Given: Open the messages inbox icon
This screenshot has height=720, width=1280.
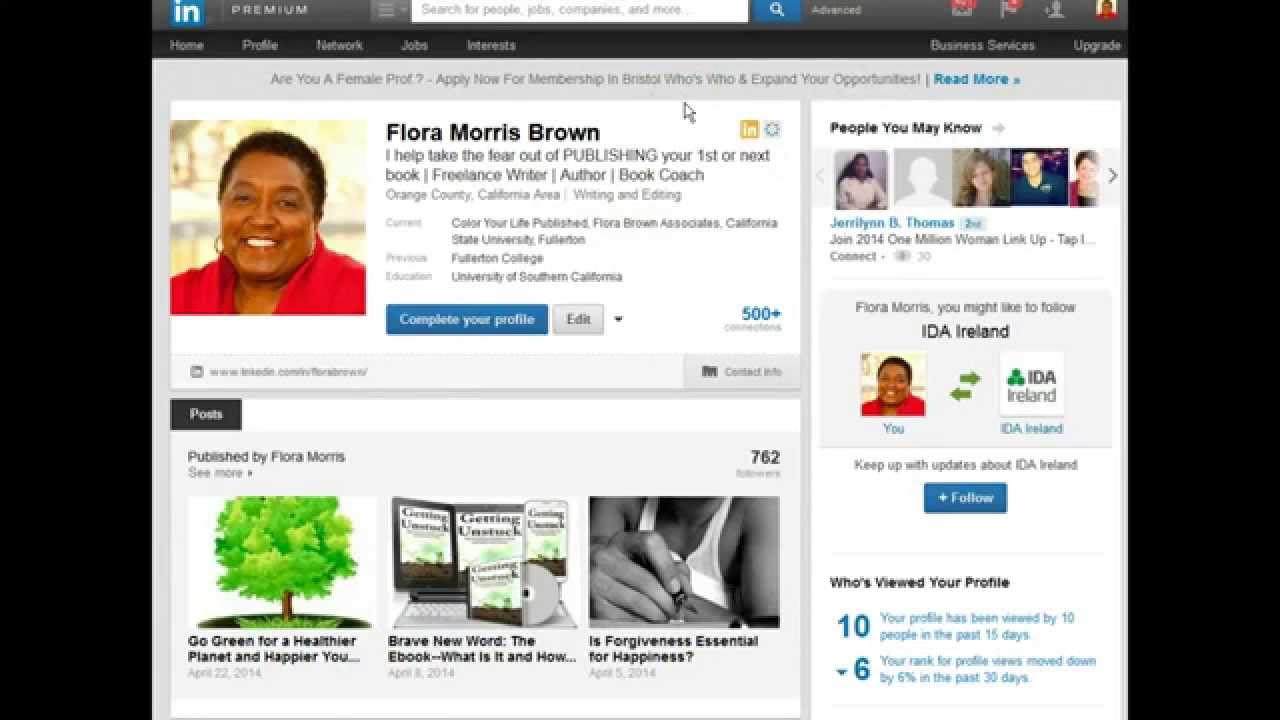Looking at the screenshot, I should 962,9.
